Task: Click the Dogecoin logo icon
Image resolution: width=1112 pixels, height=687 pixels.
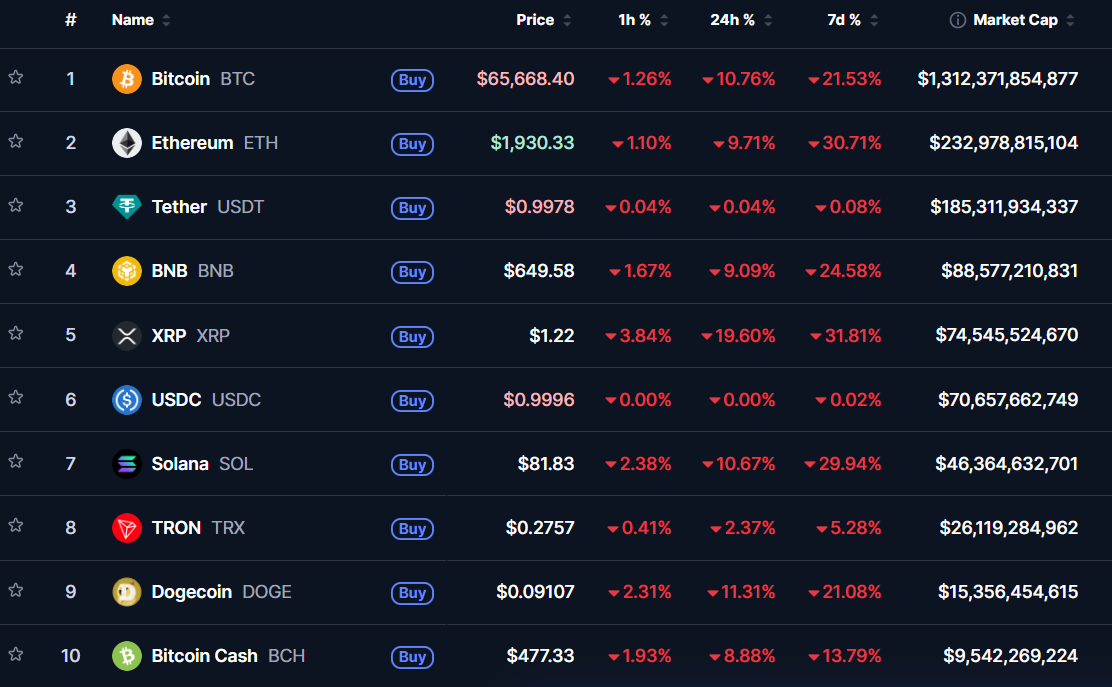Action: click(x=127, y=592)
